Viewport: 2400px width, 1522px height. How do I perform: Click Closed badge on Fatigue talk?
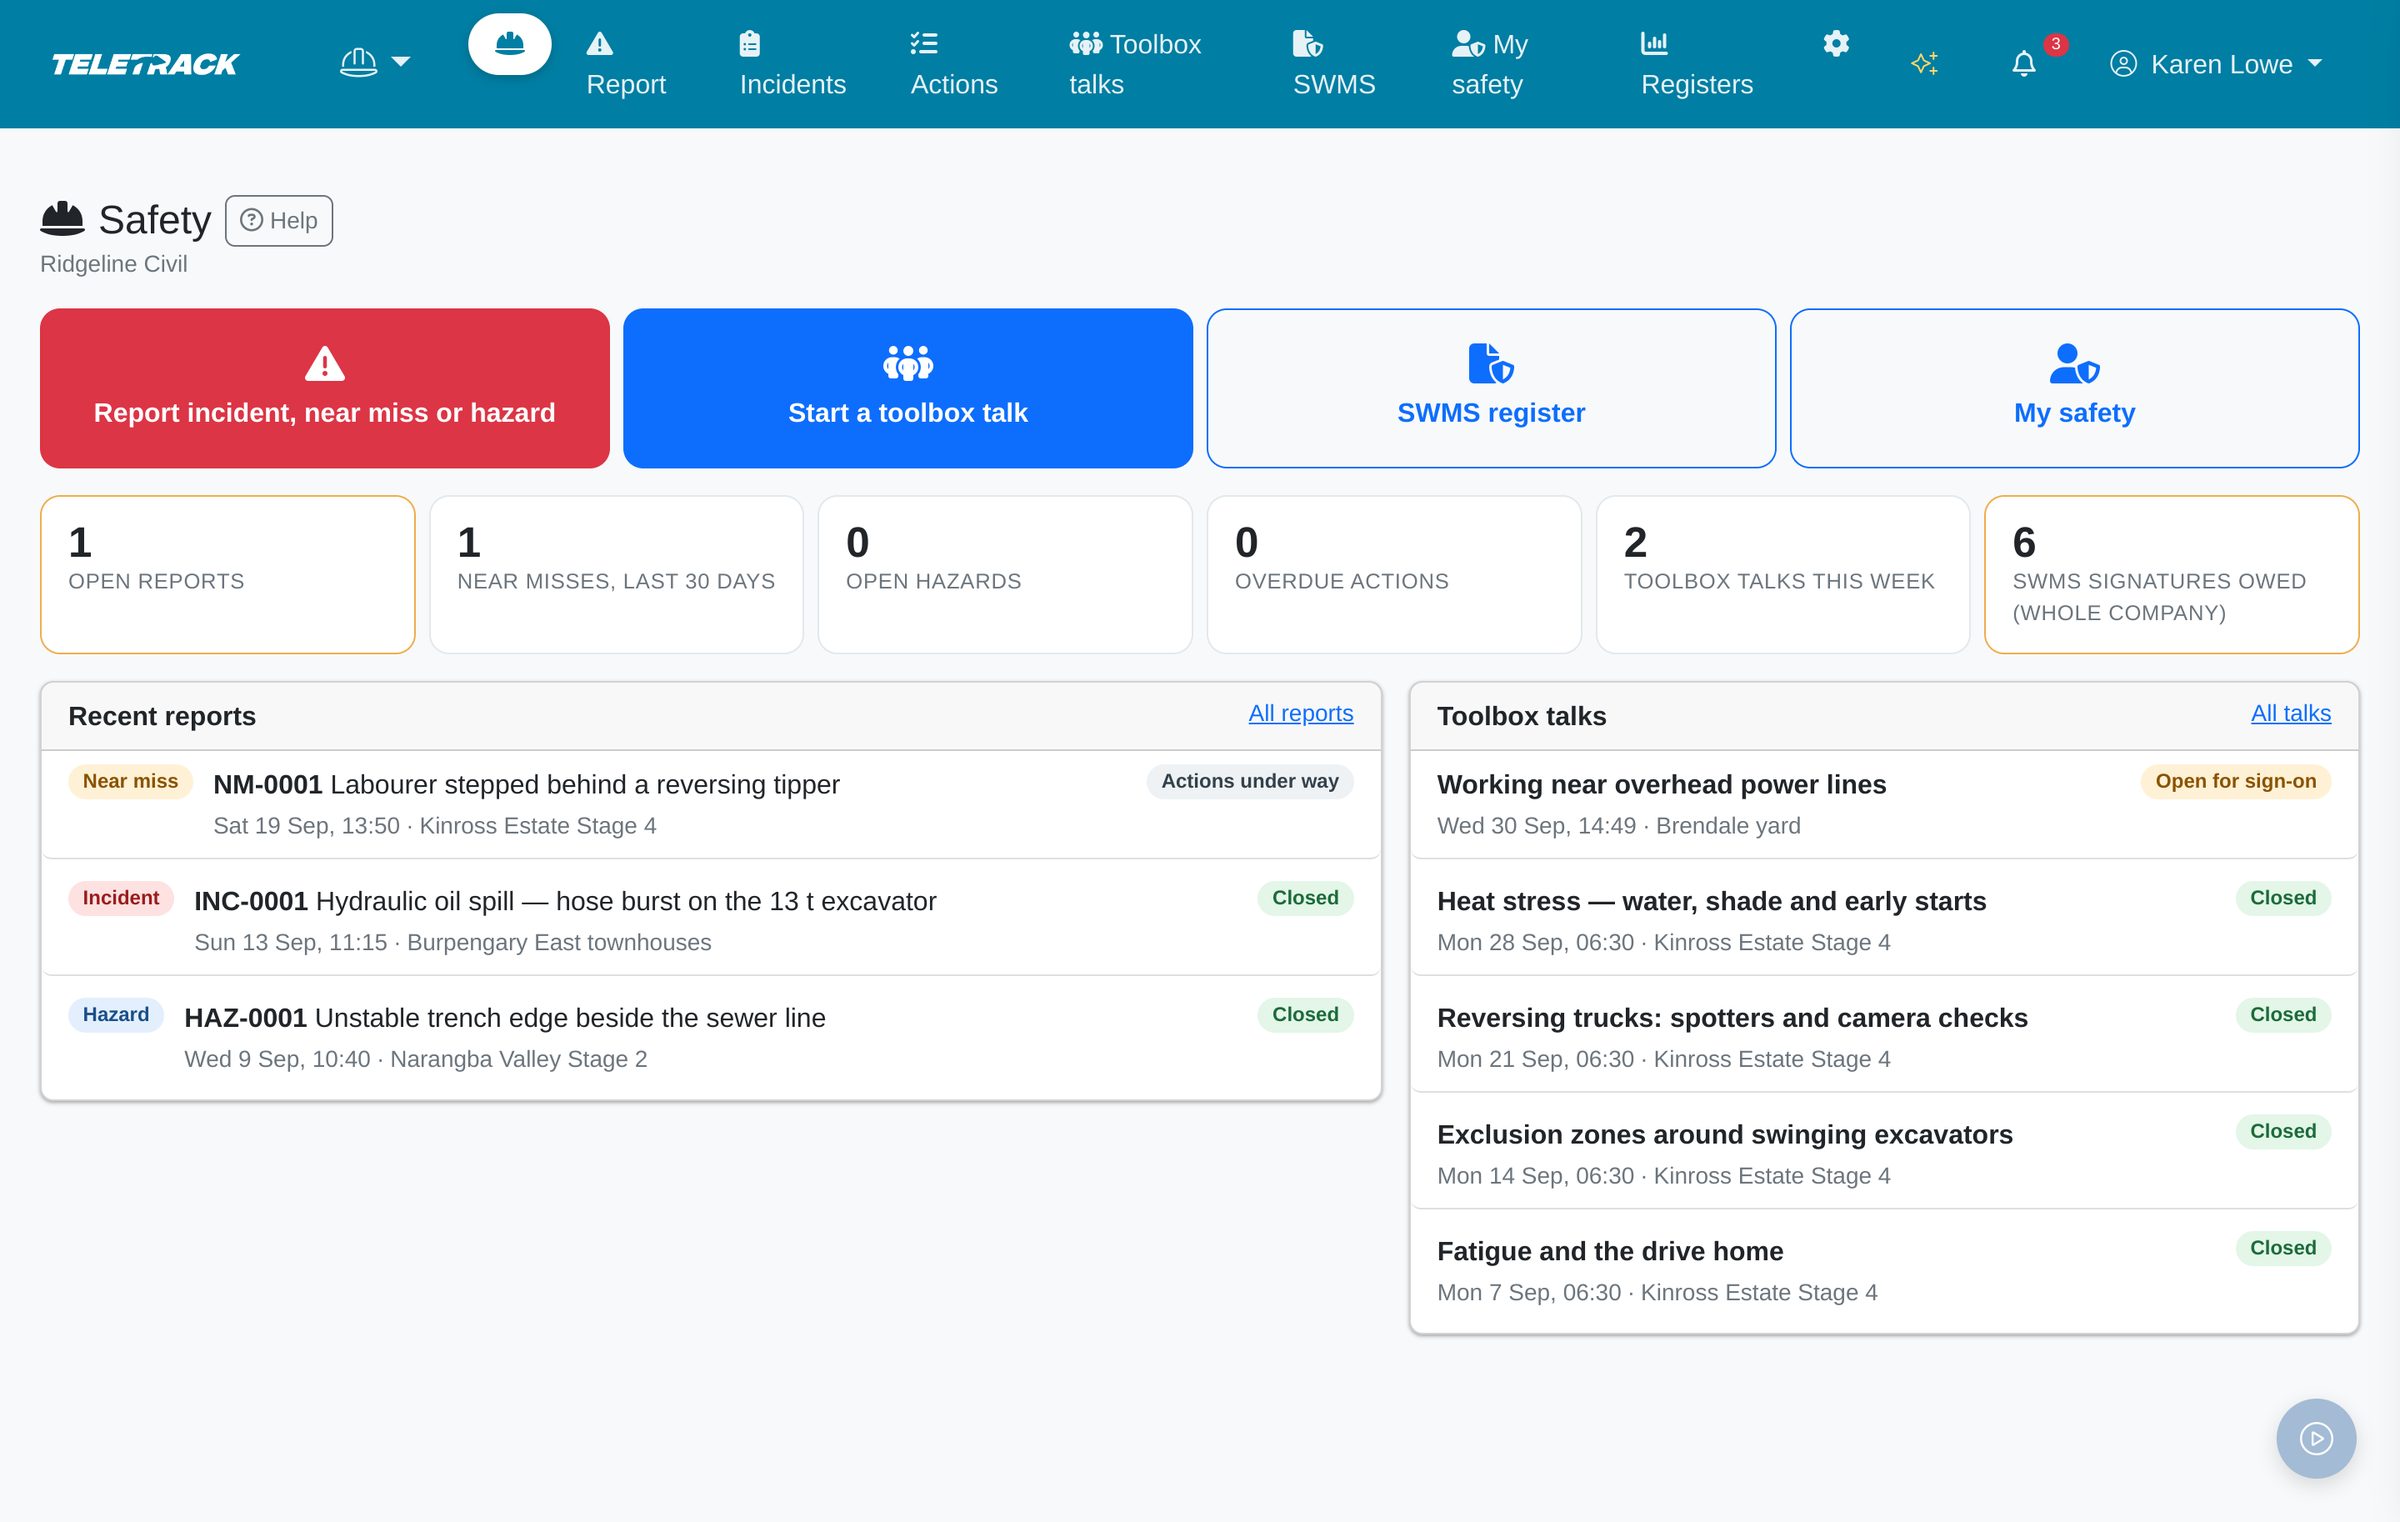pyautogui.click(x=2283, y=1248)
